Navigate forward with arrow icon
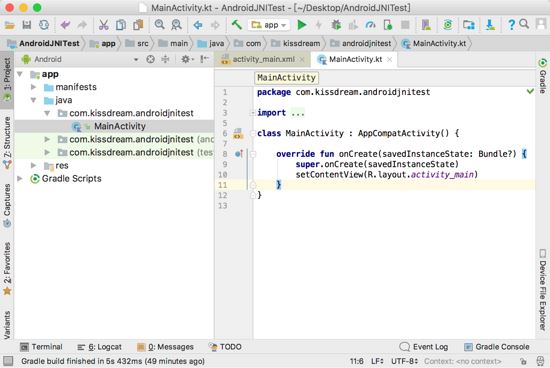The image size is (550, 368). (215, 25)
